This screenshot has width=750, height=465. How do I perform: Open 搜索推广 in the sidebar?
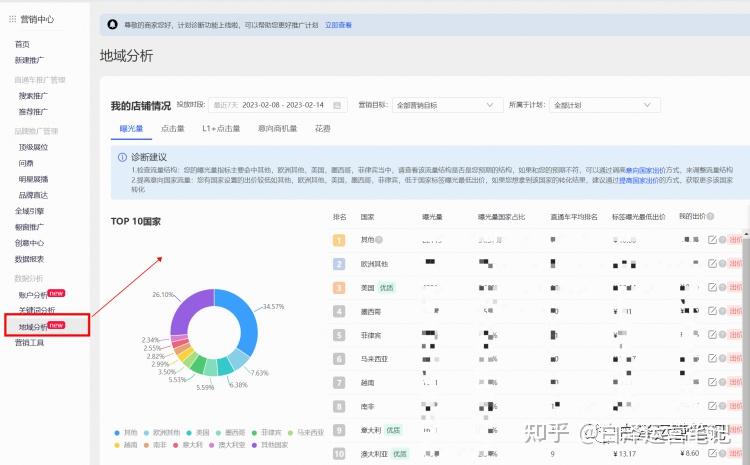[x=33, y=96]
